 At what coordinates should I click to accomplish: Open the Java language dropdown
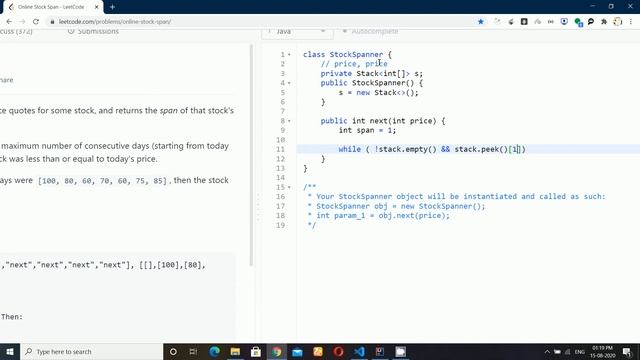click(297, 31)
